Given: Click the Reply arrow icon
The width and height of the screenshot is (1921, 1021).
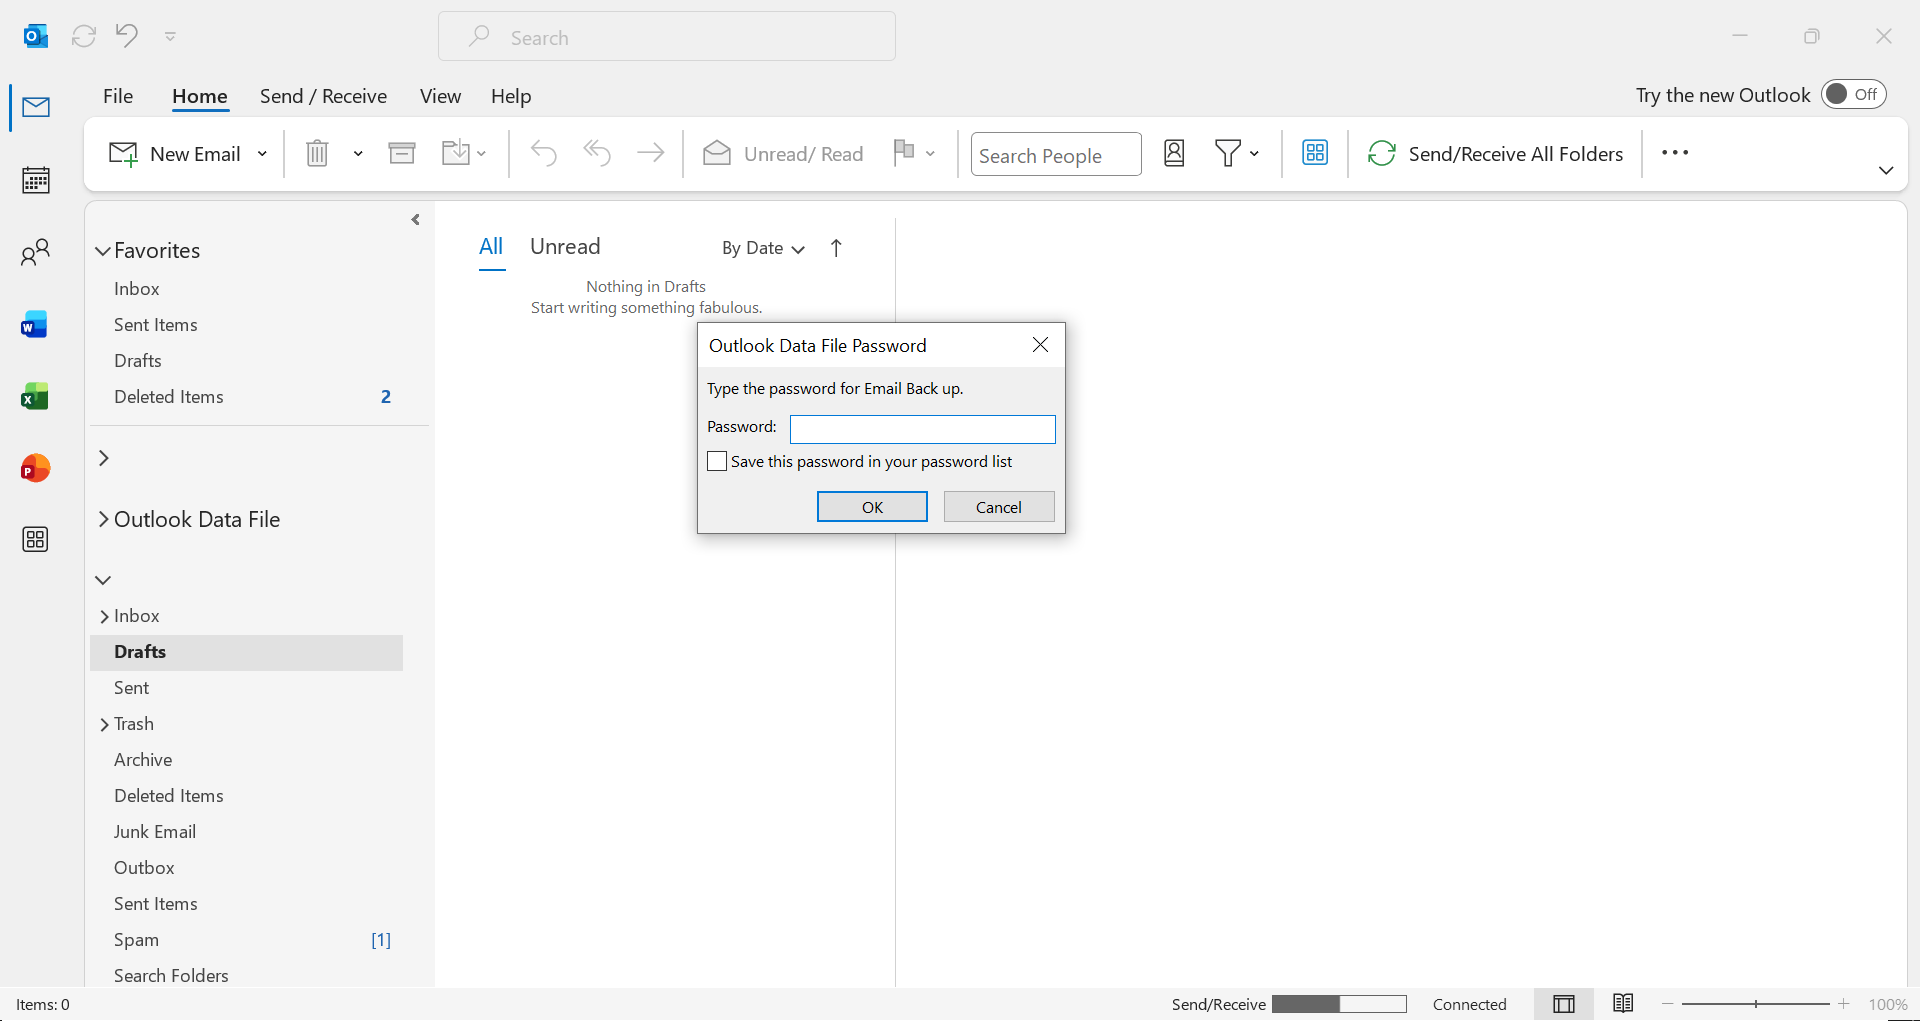Looking at the screenshot, I should coord(544,153).
